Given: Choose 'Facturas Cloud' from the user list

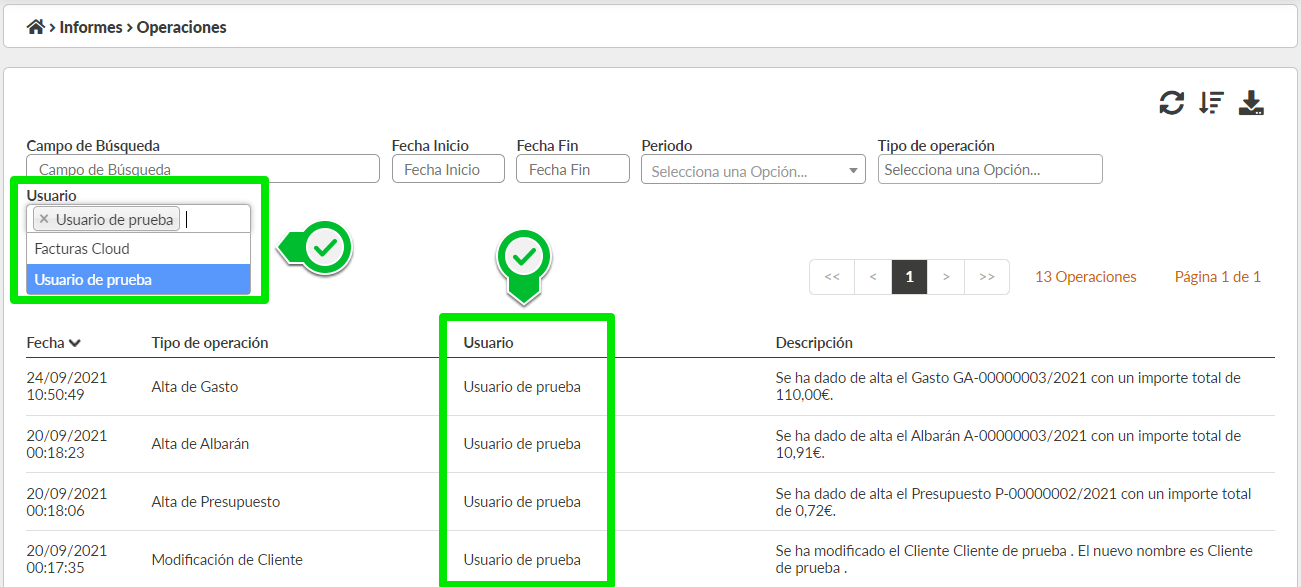Looking at the screenshot, I should [x=138, y=249].
